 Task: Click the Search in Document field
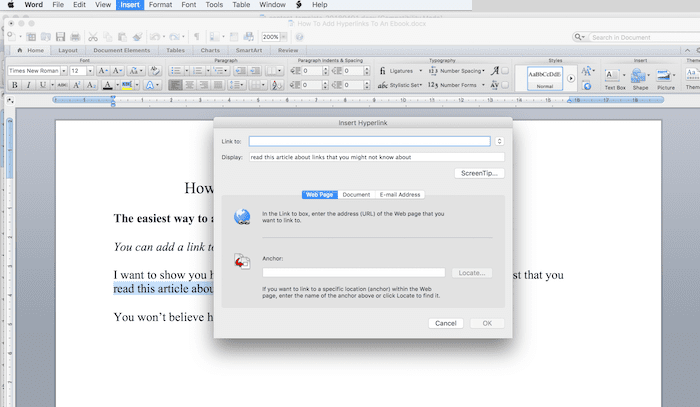[x=643, y=37]
